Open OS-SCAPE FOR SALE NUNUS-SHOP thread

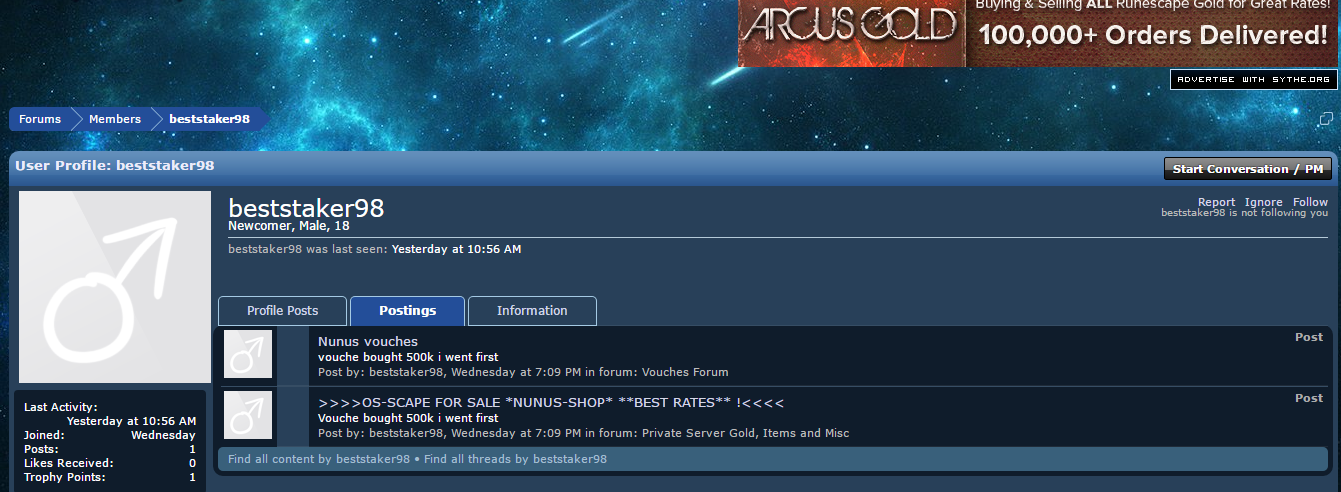551,403
